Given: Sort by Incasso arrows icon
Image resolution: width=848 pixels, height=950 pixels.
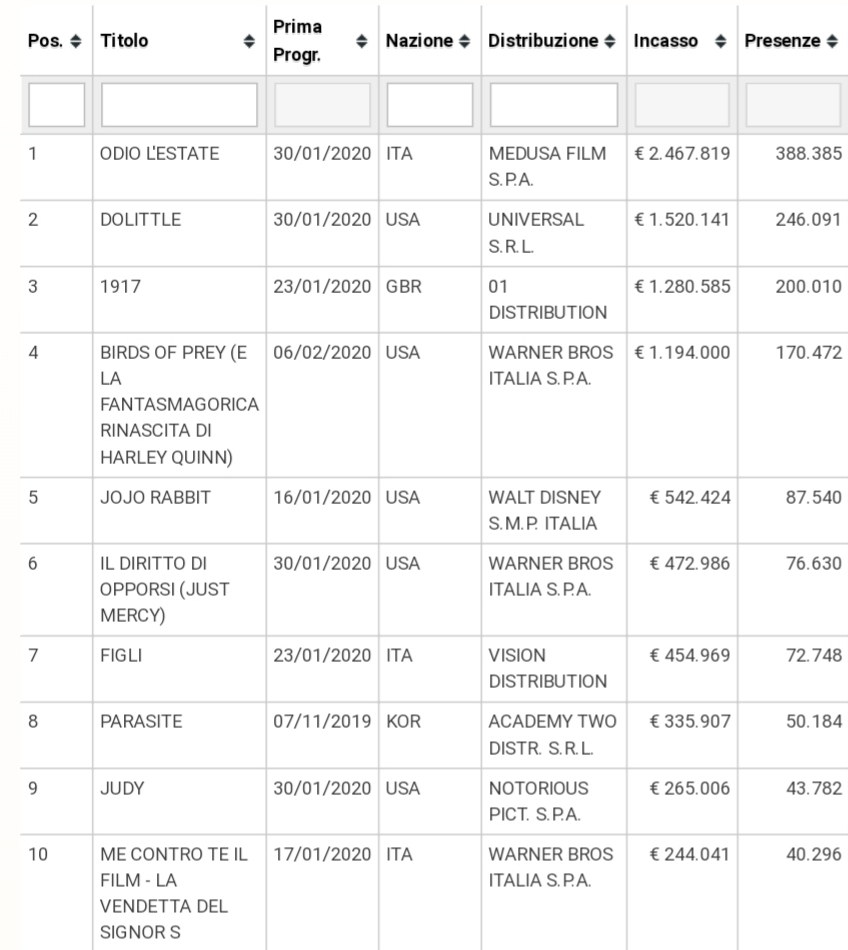Looking at the screenshot, I should [x=717, y=44].
